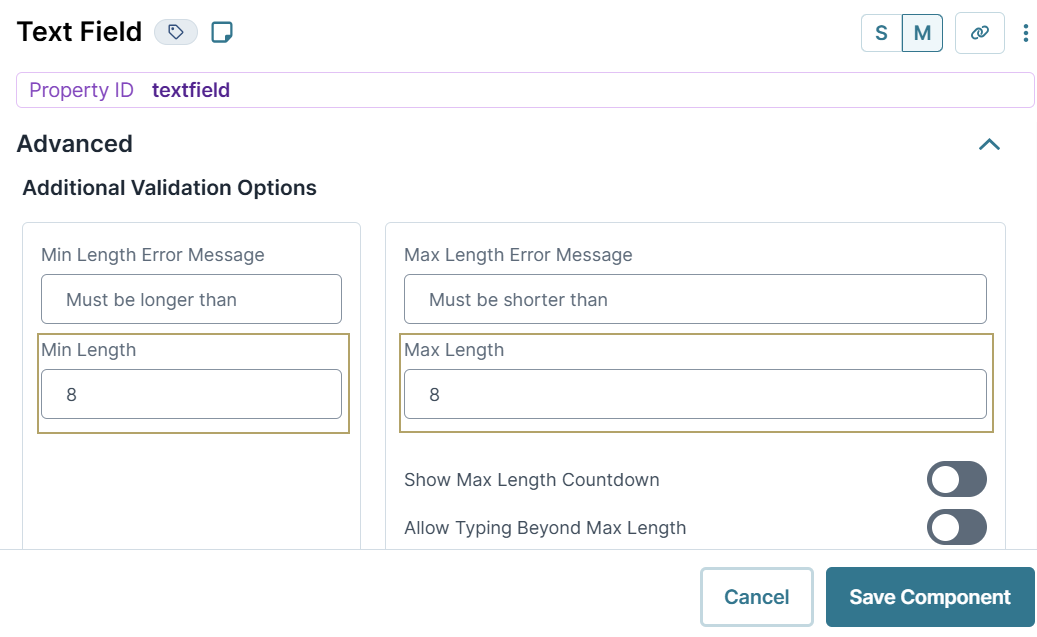The height and width of the screenshot is (637, 1037).
Task: Click the Save Component button
Action: 930,597
